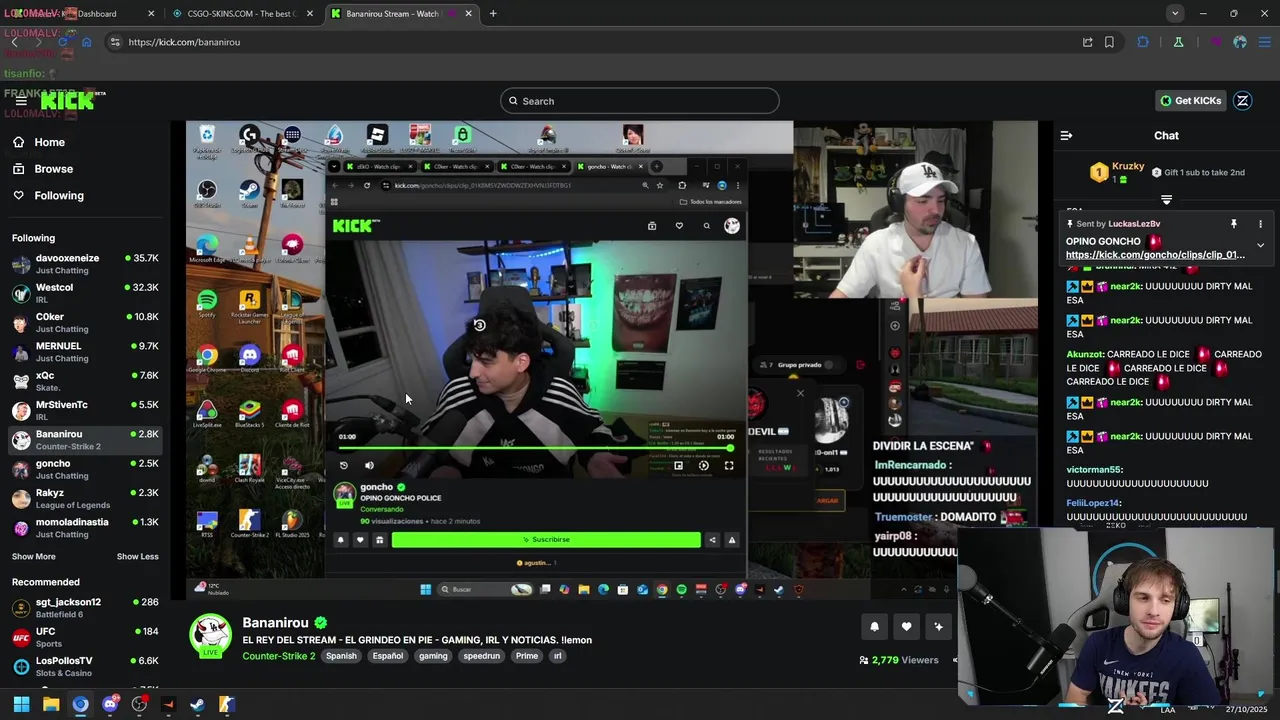Open goncho channel in Following list
Viewport: 1280px width, 720px height.
pos(85,469)
